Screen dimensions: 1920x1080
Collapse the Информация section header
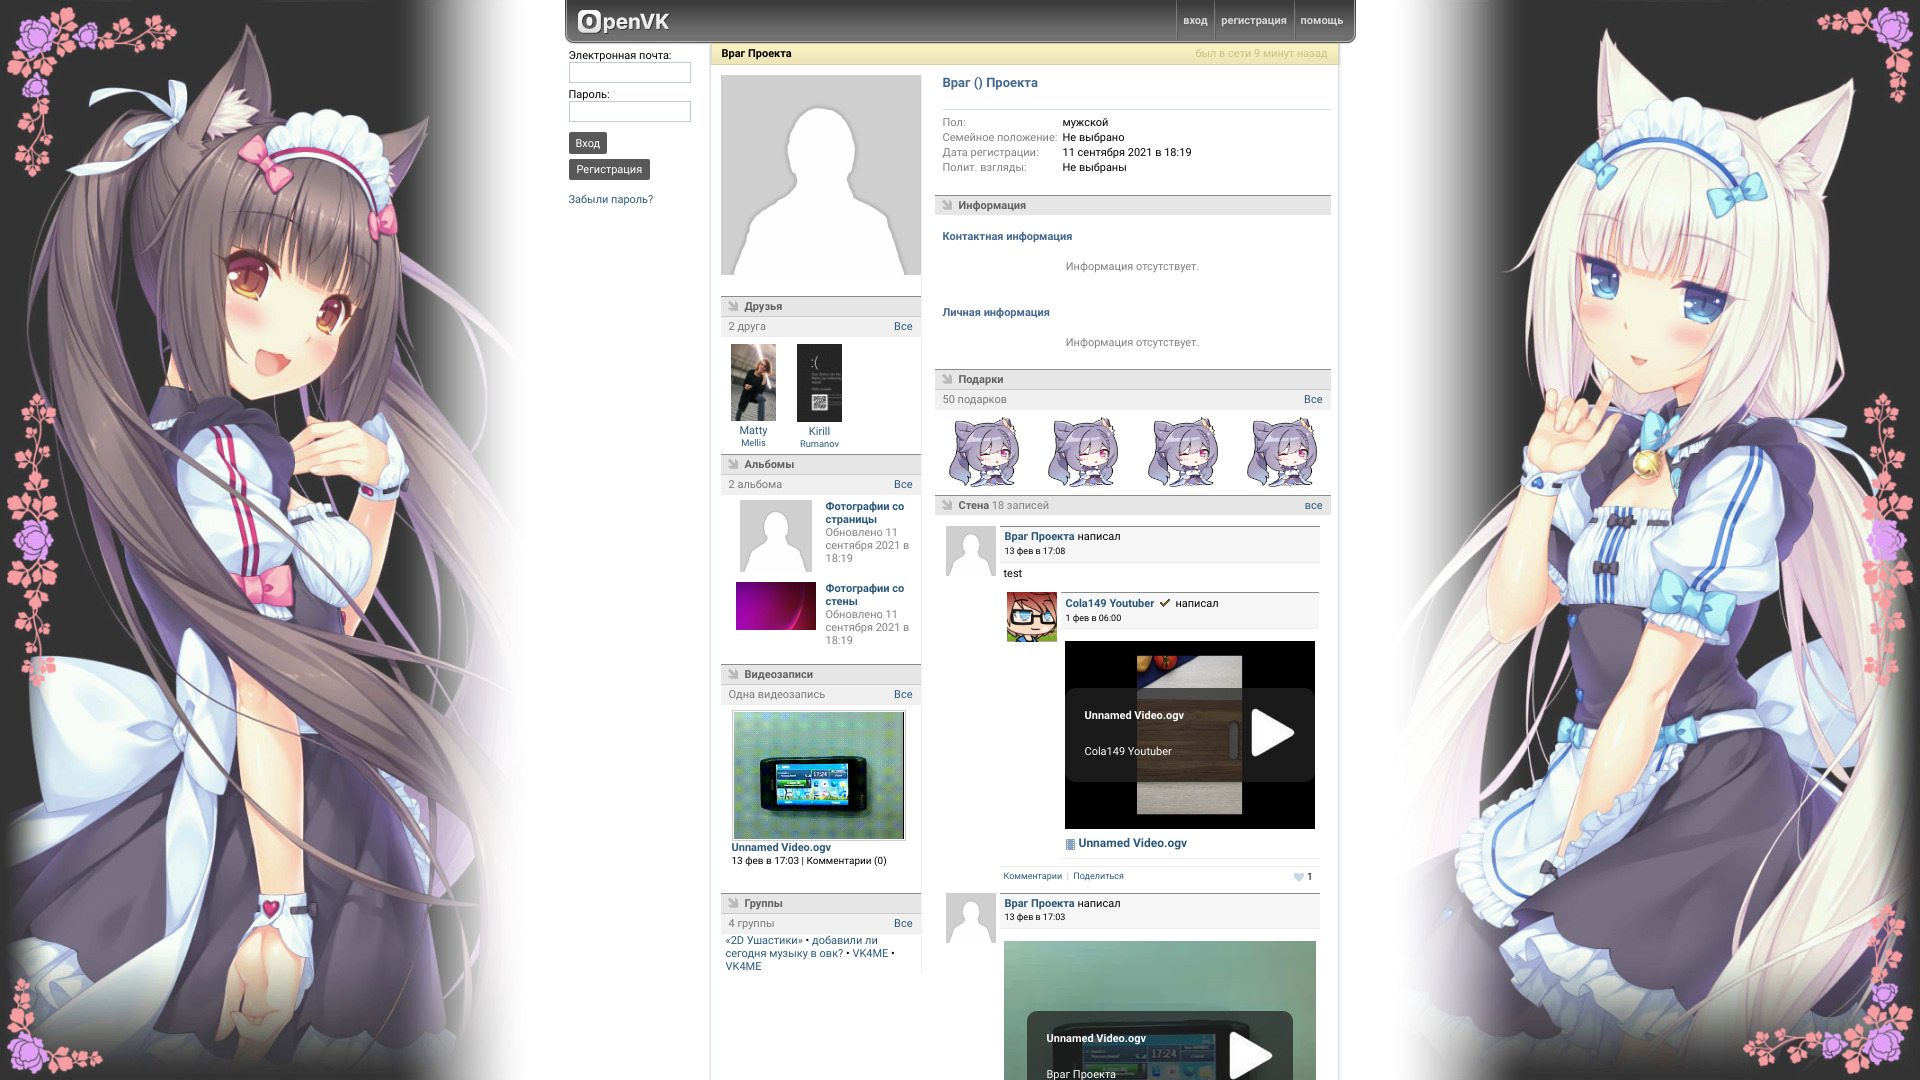991,205
